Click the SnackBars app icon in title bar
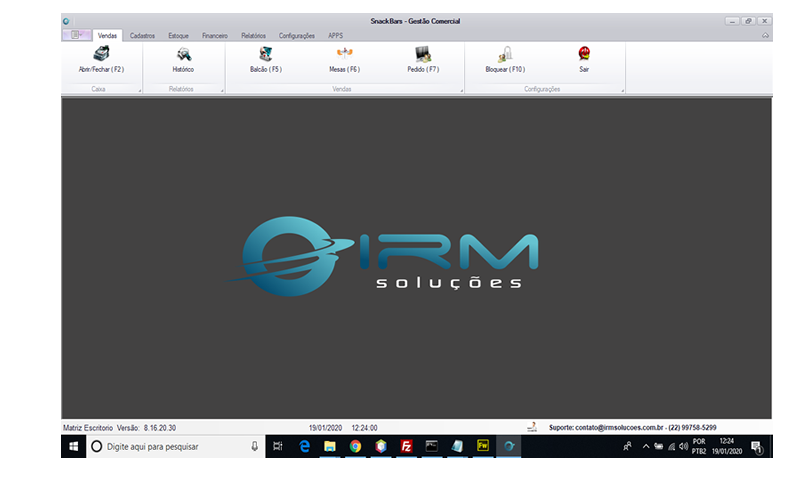This screenshot has width=800, height=500. tap(66, 21)
